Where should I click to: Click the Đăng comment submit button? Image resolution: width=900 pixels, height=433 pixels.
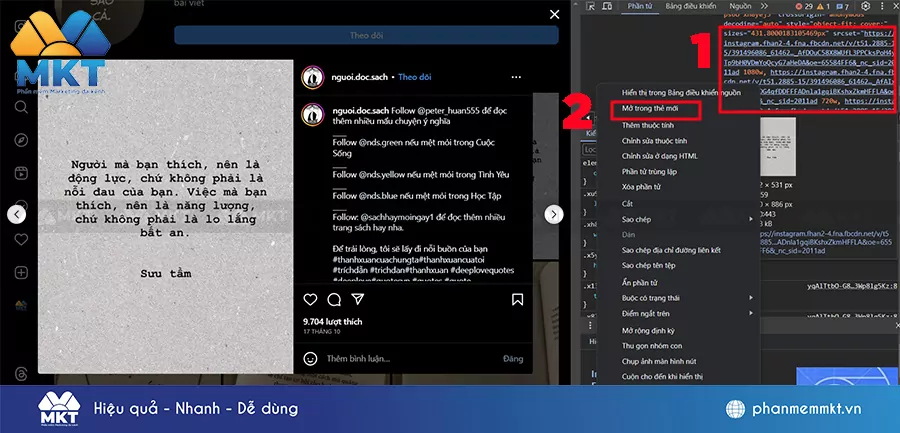click(x=513, y=359)
